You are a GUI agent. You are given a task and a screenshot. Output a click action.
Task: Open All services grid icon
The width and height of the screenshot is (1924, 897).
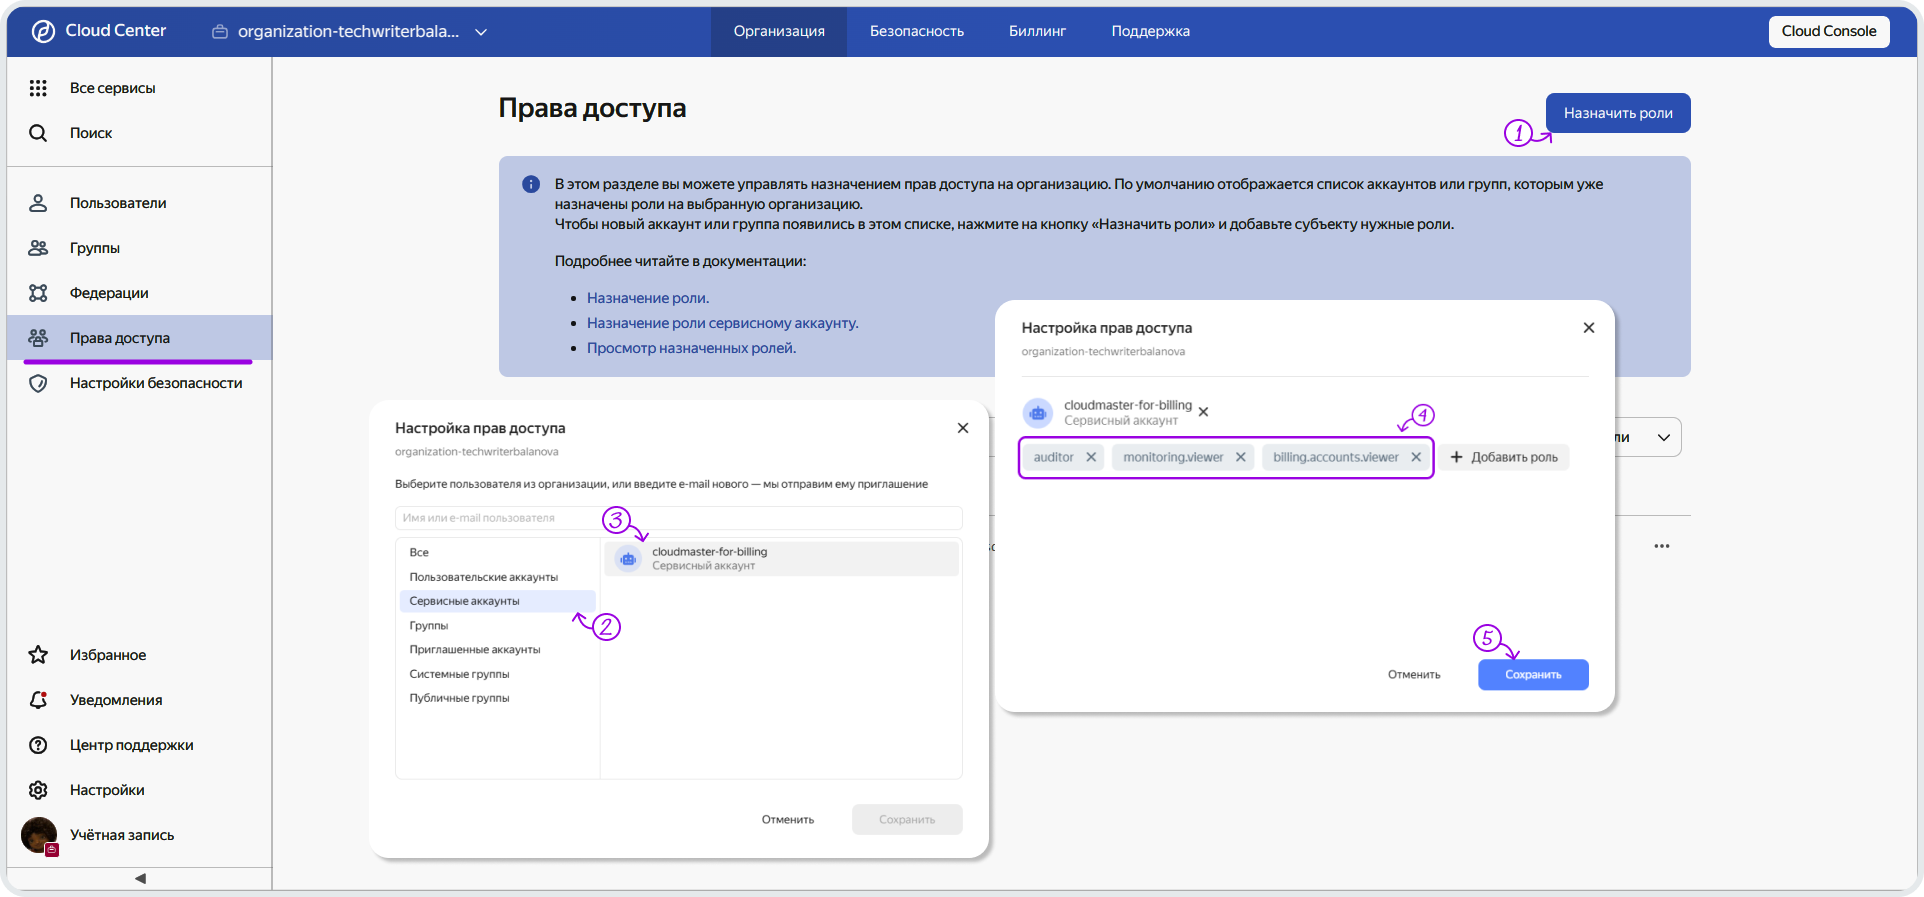[38, 88]
